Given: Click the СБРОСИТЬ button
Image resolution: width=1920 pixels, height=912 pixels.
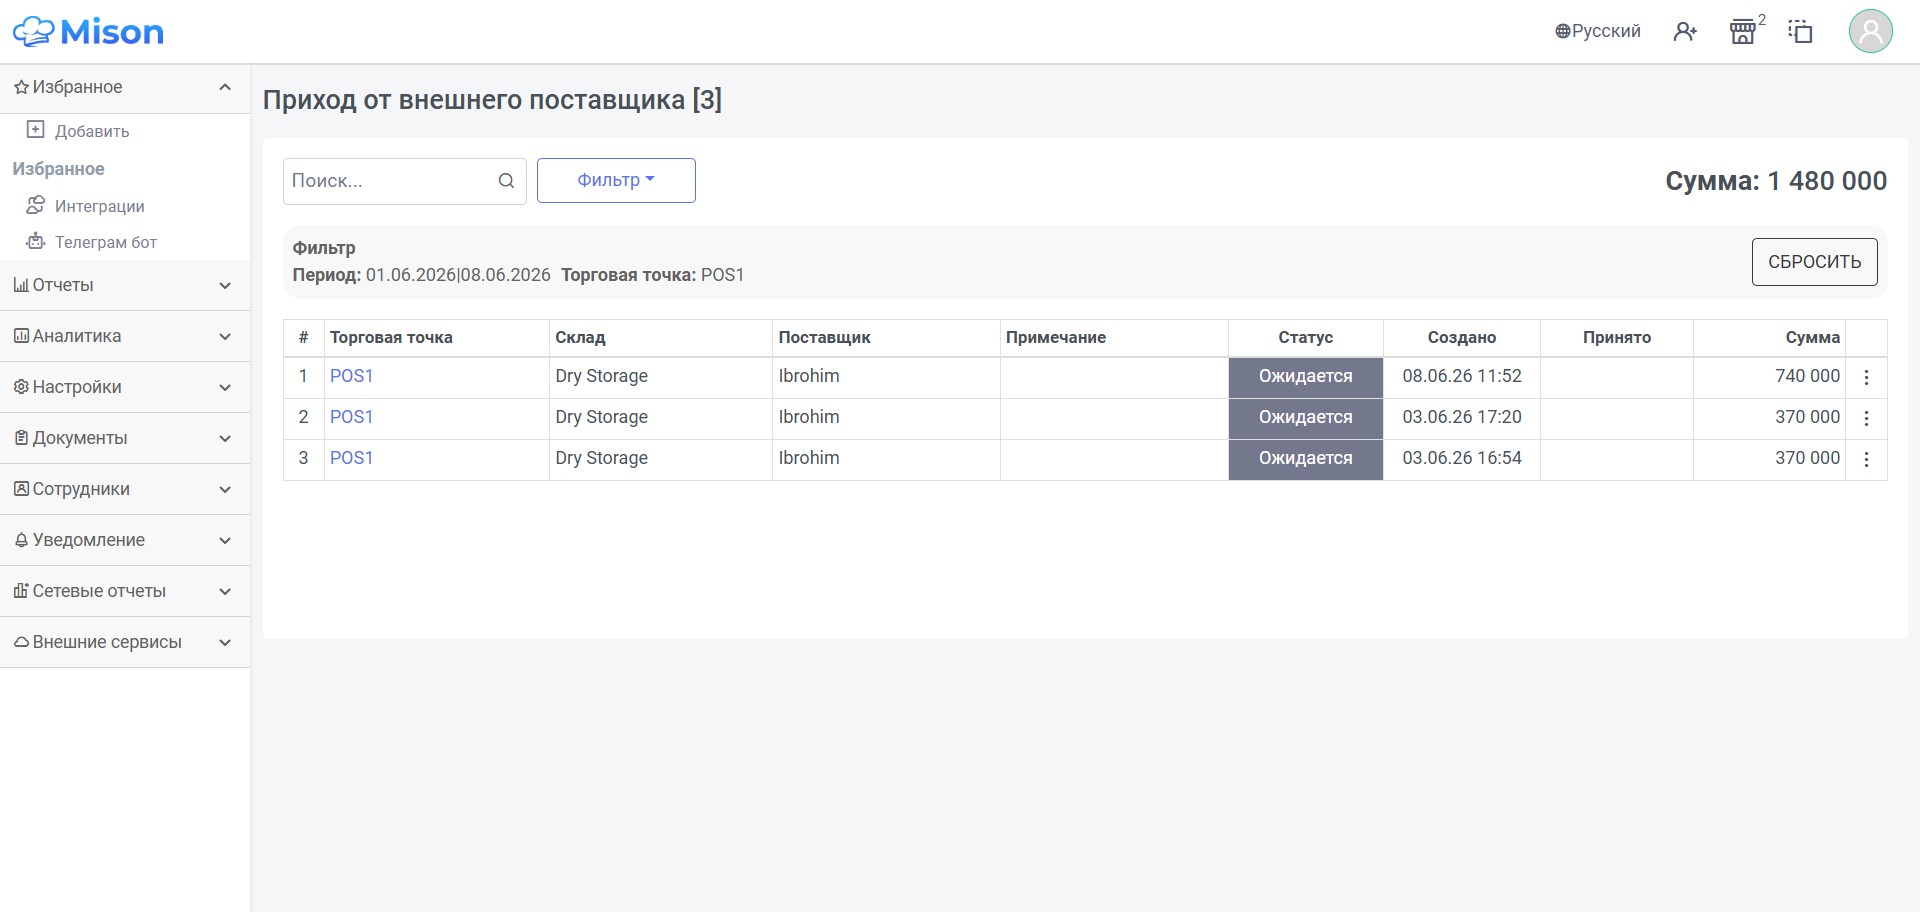Looking at the screenshot, I should (x=1814, y=262).
